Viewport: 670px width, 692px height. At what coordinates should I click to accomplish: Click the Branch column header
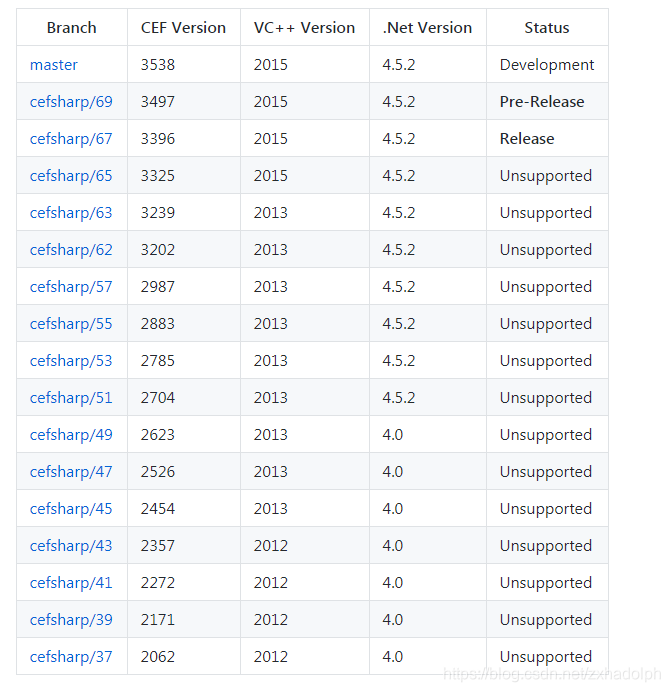[x=72, y=28]
